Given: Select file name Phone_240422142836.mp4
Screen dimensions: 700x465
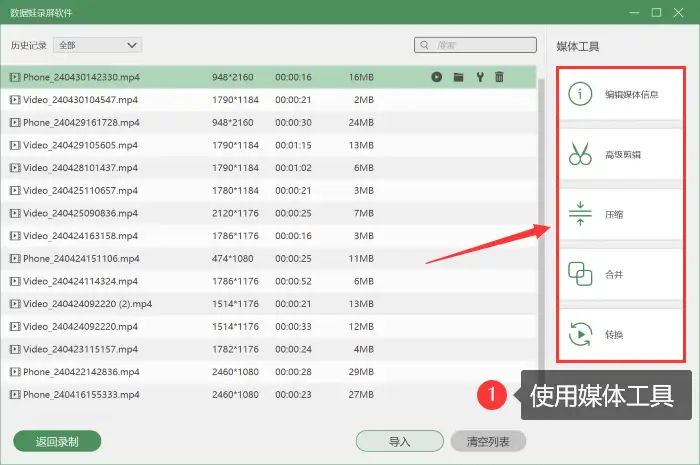Looking at the screenshot, I should point(81,372).
